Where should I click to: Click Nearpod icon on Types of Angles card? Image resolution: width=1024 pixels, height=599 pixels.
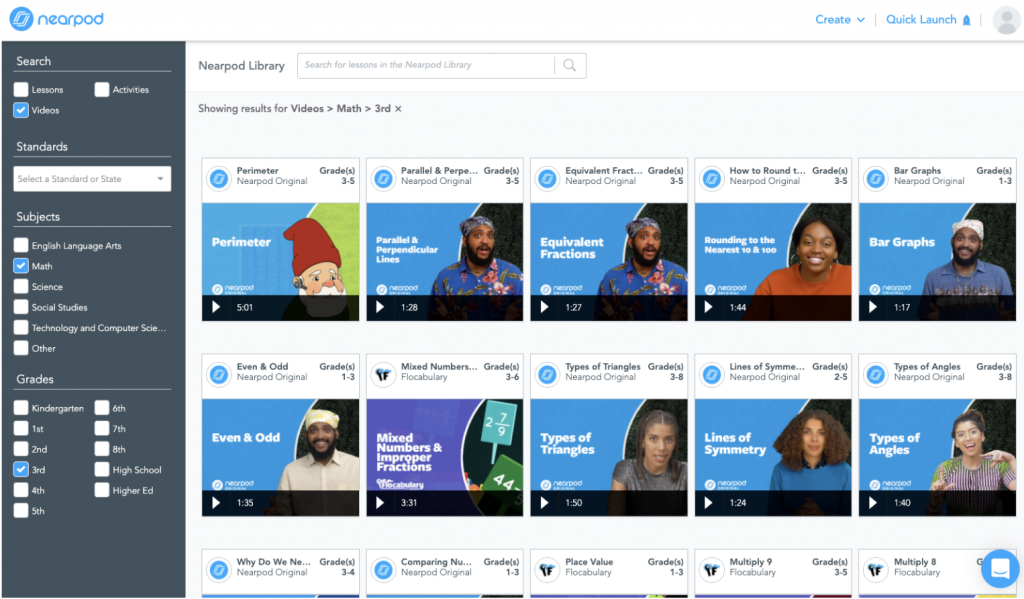[x=876, y=374]
